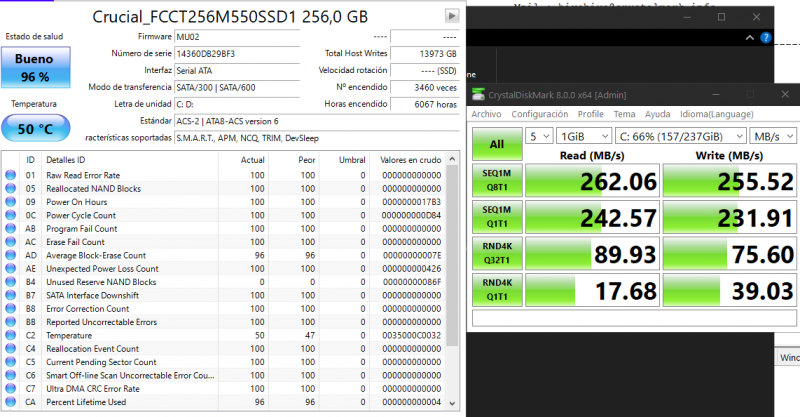The width and height of the screenshot is (800, 417).
Task: Click the status orb for Program Fail Count
Action: coord(10,228)
